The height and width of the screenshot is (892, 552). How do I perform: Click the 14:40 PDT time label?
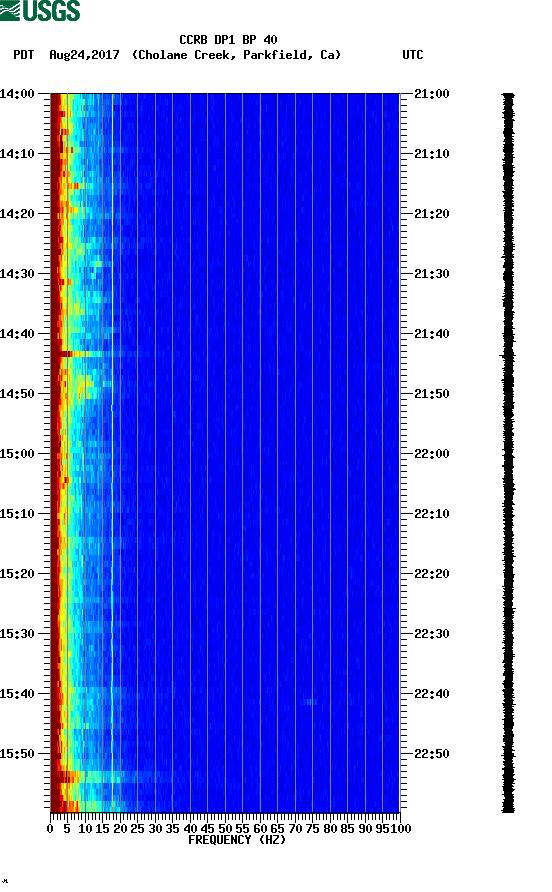point(17,334)
